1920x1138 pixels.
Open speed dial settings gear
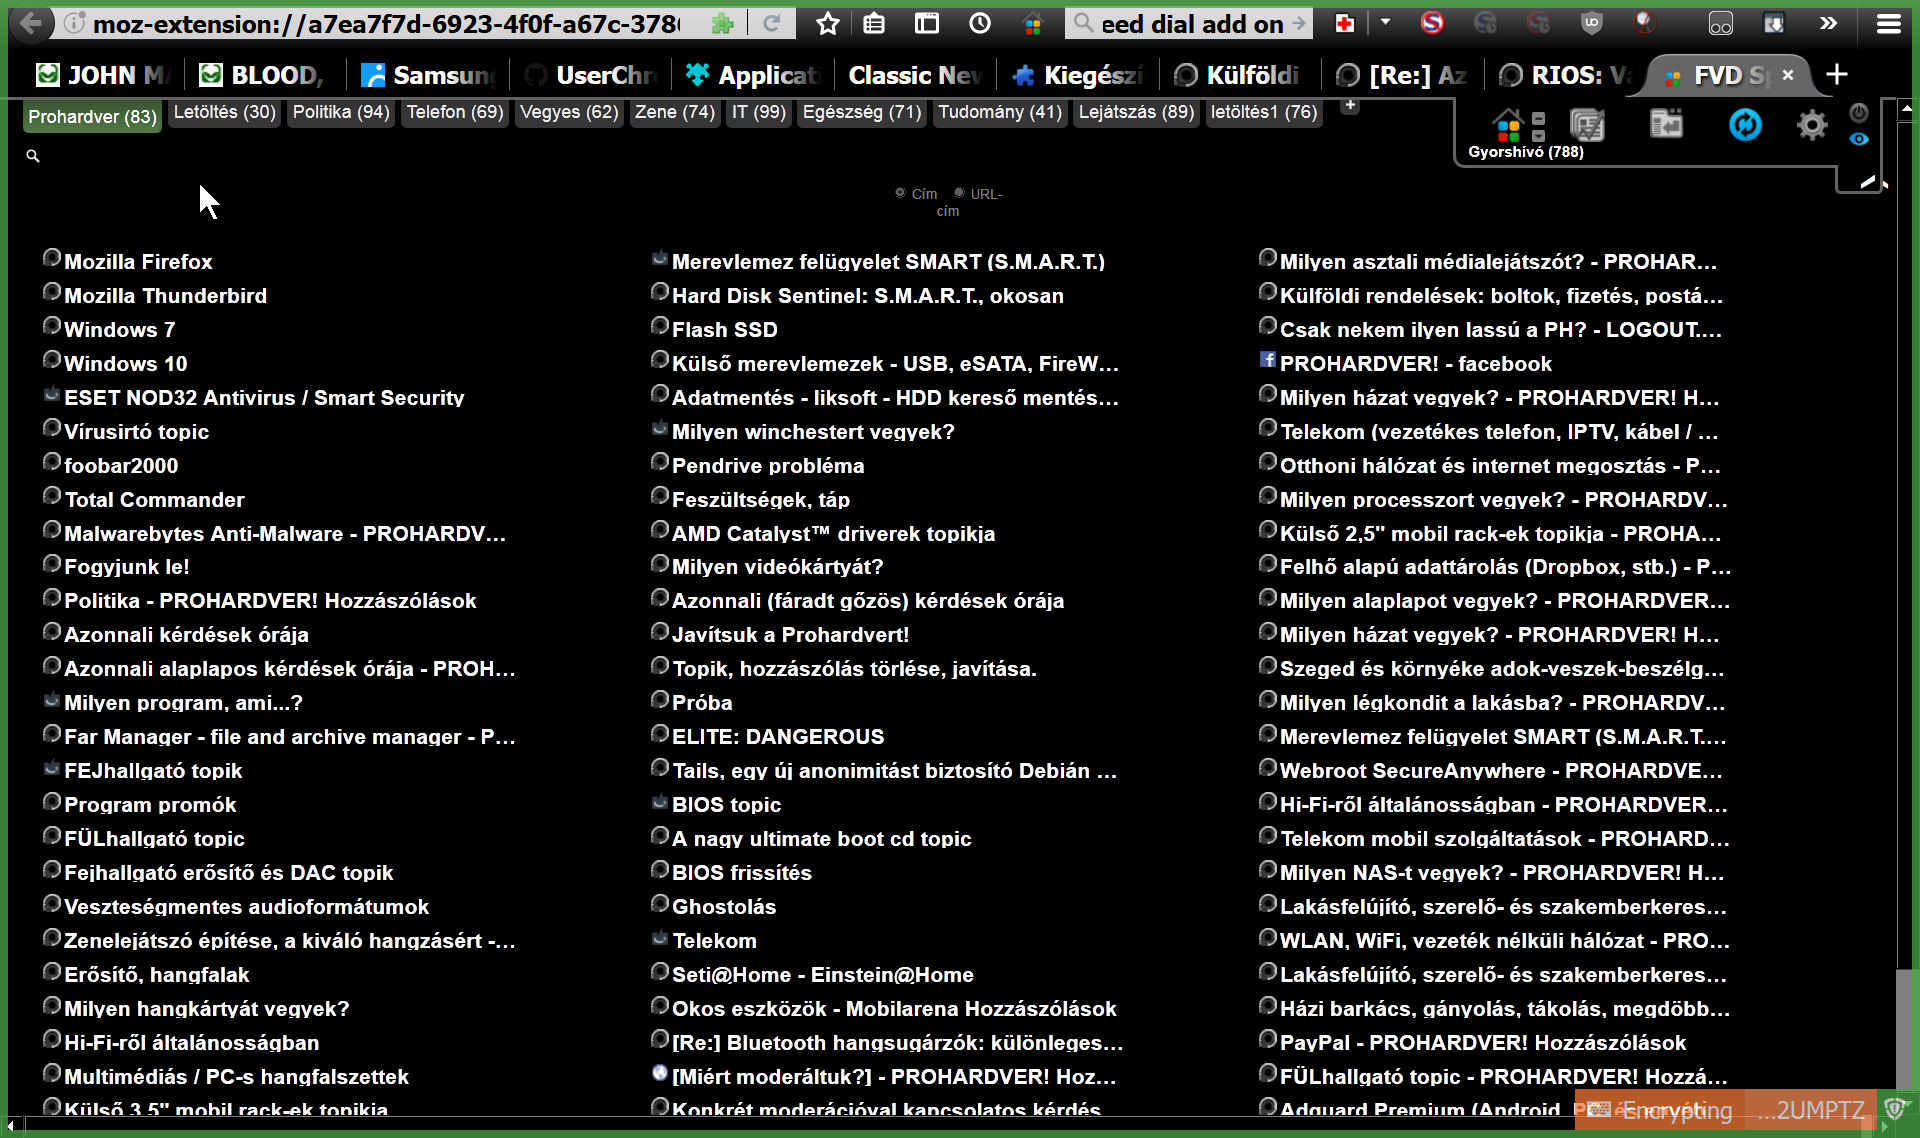[1812, 125]
